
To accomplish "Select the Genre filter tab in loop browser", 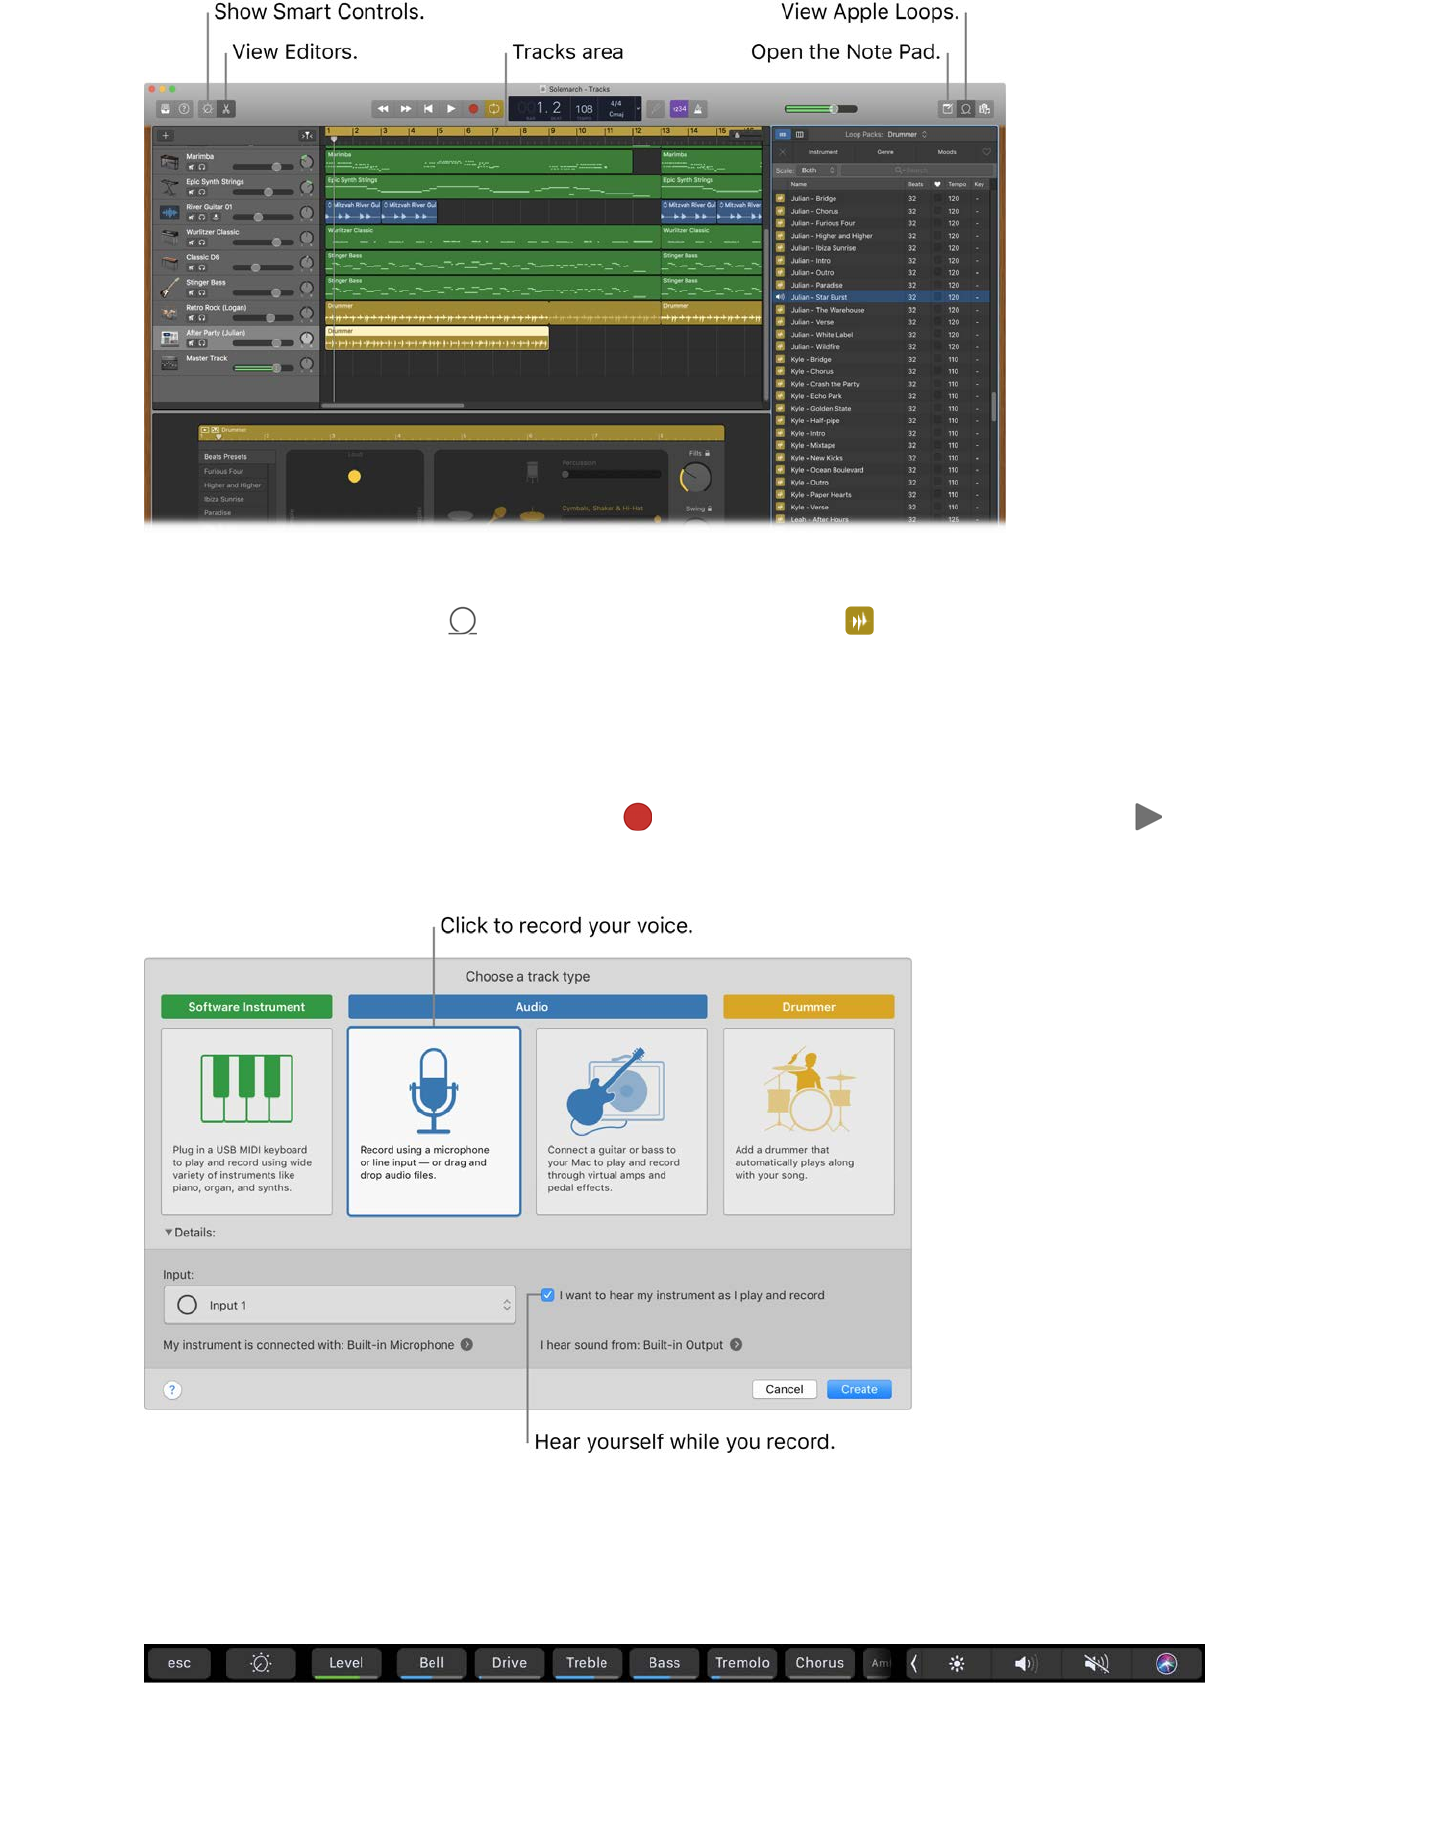I will (x=885, y=152).
